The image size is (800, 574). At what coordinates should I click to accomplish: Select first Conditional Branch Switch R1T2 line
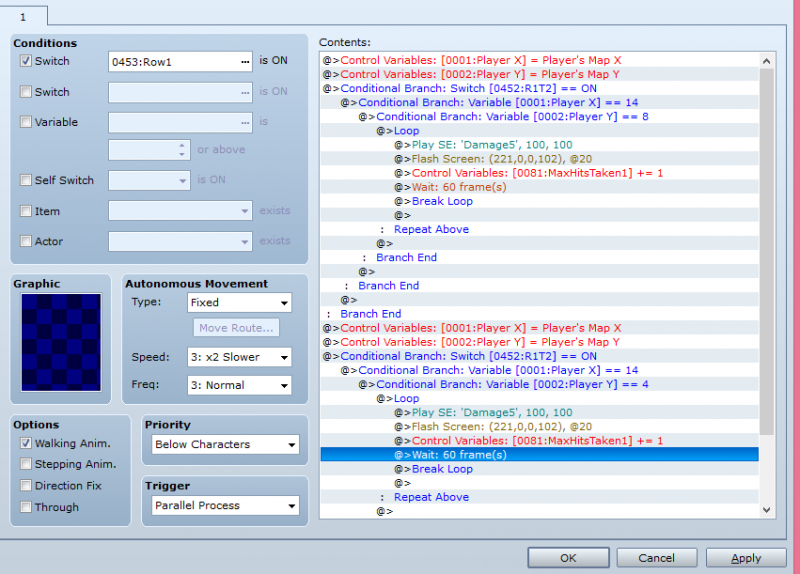[540, 88]
